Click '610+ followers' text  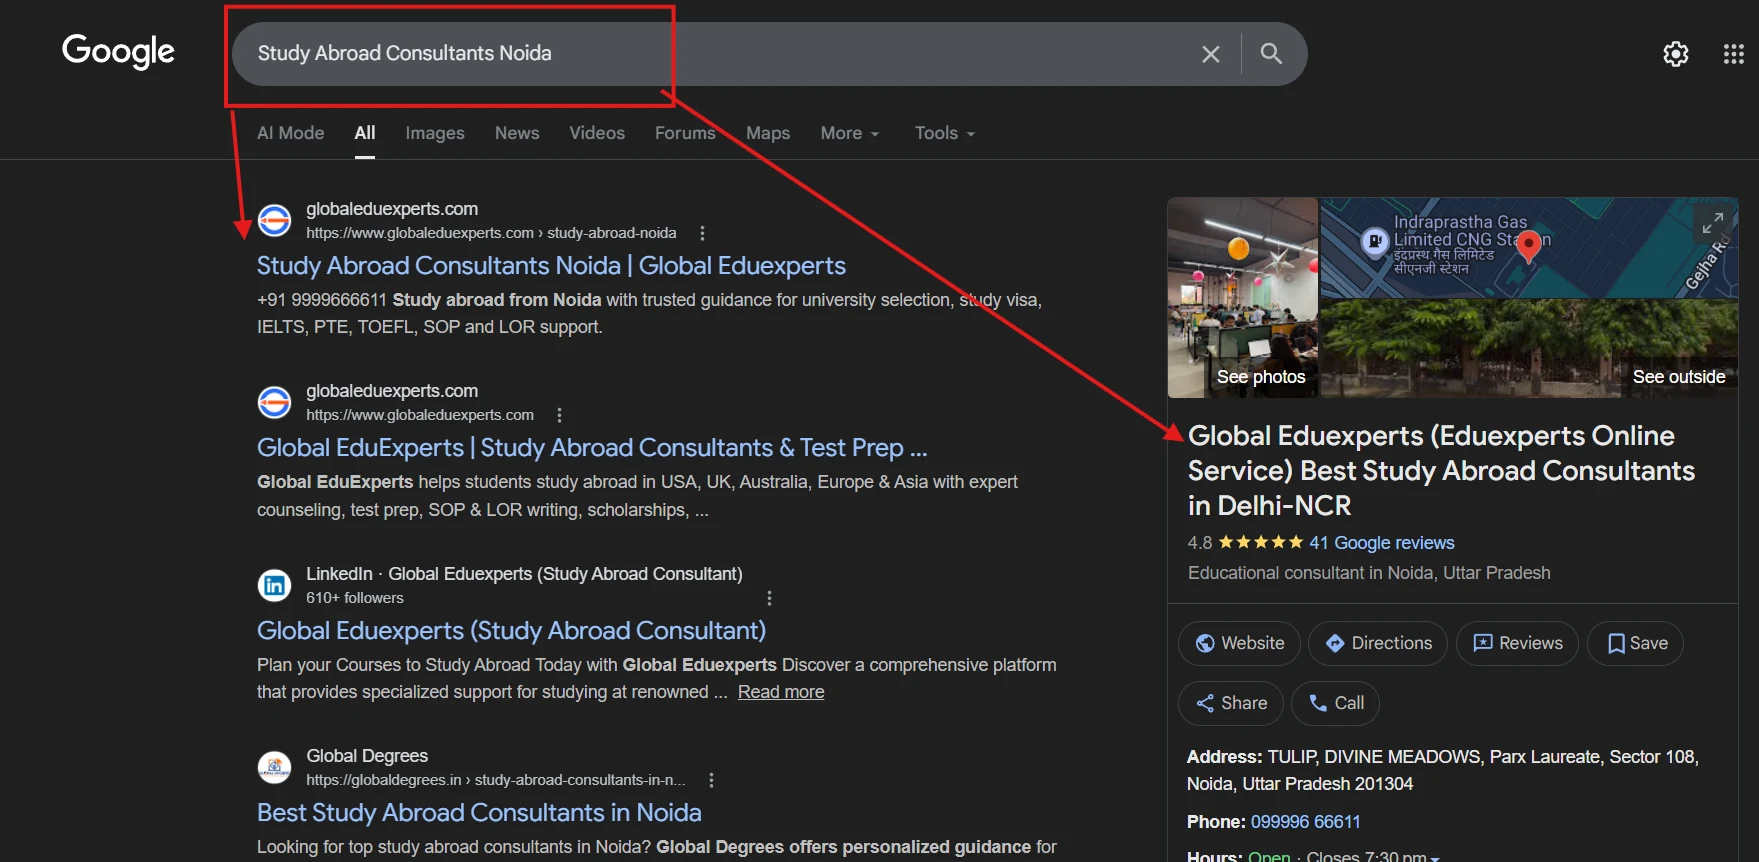(355, 598)
